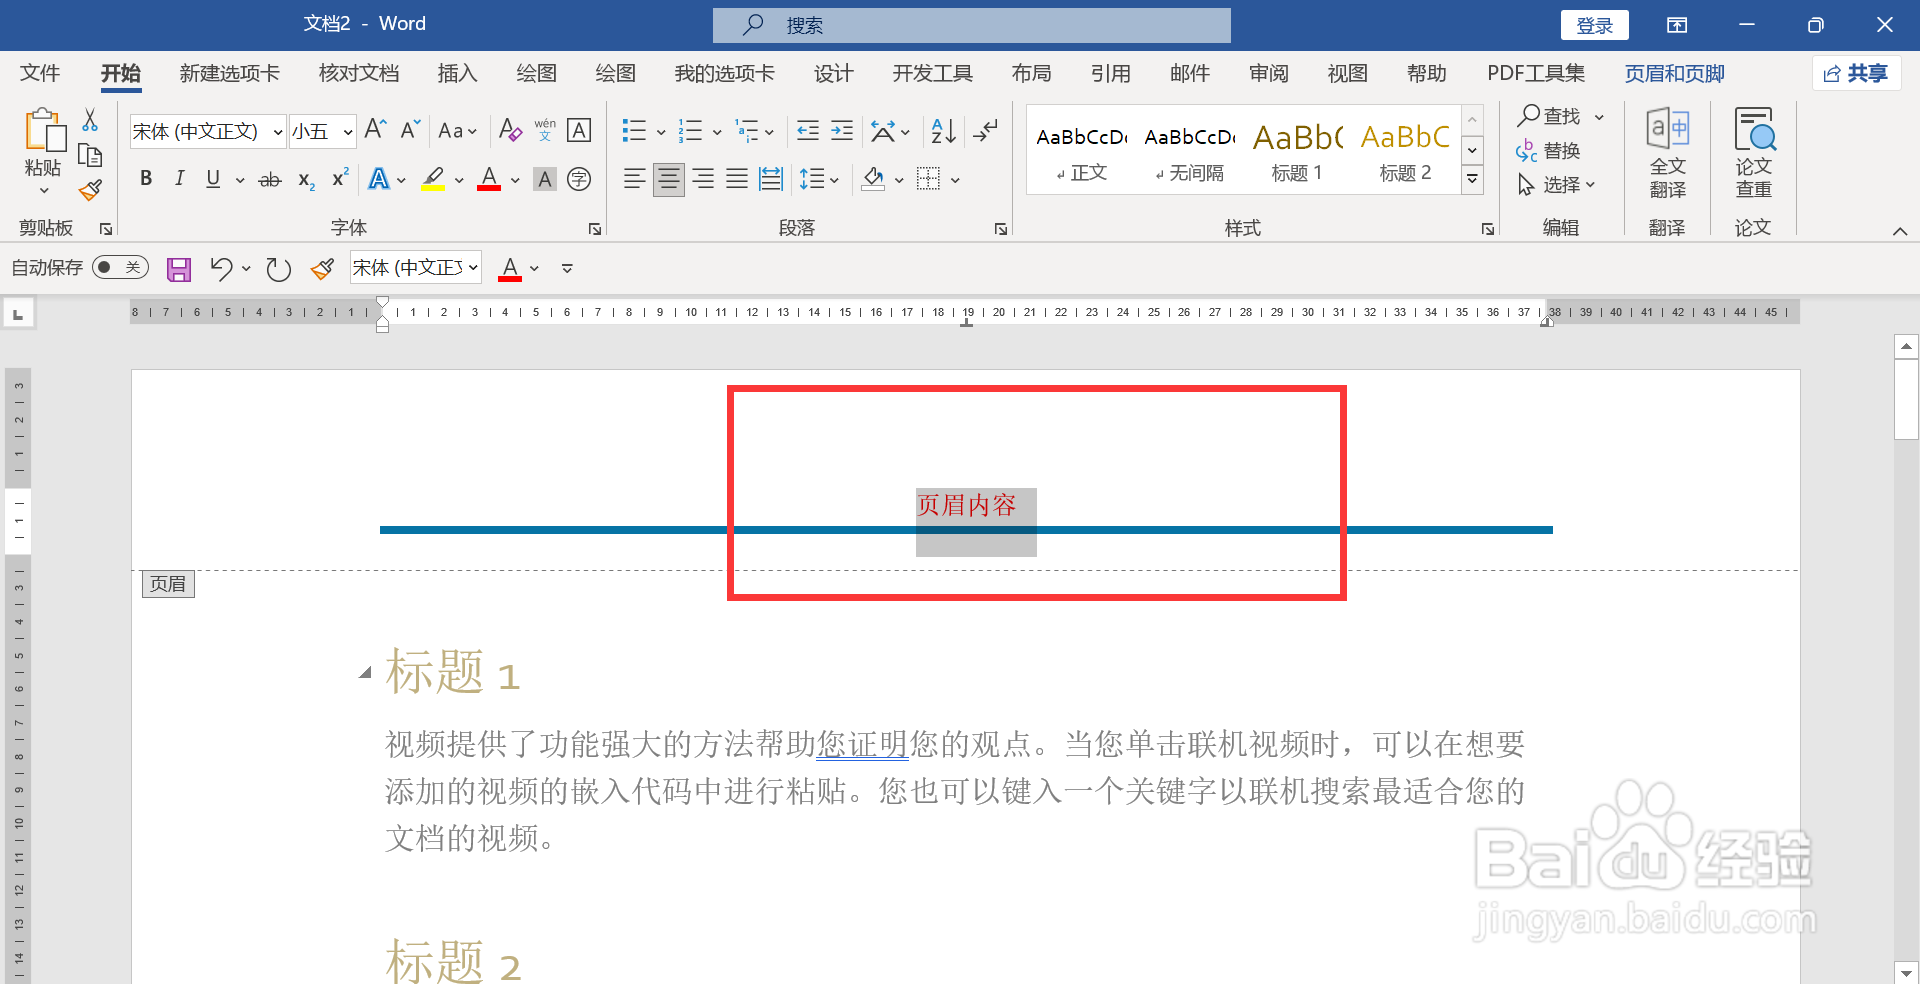Screen dimensions: 1920x984
Task: Open the ribbon font name dropdown
Action: tap(278, 132)
